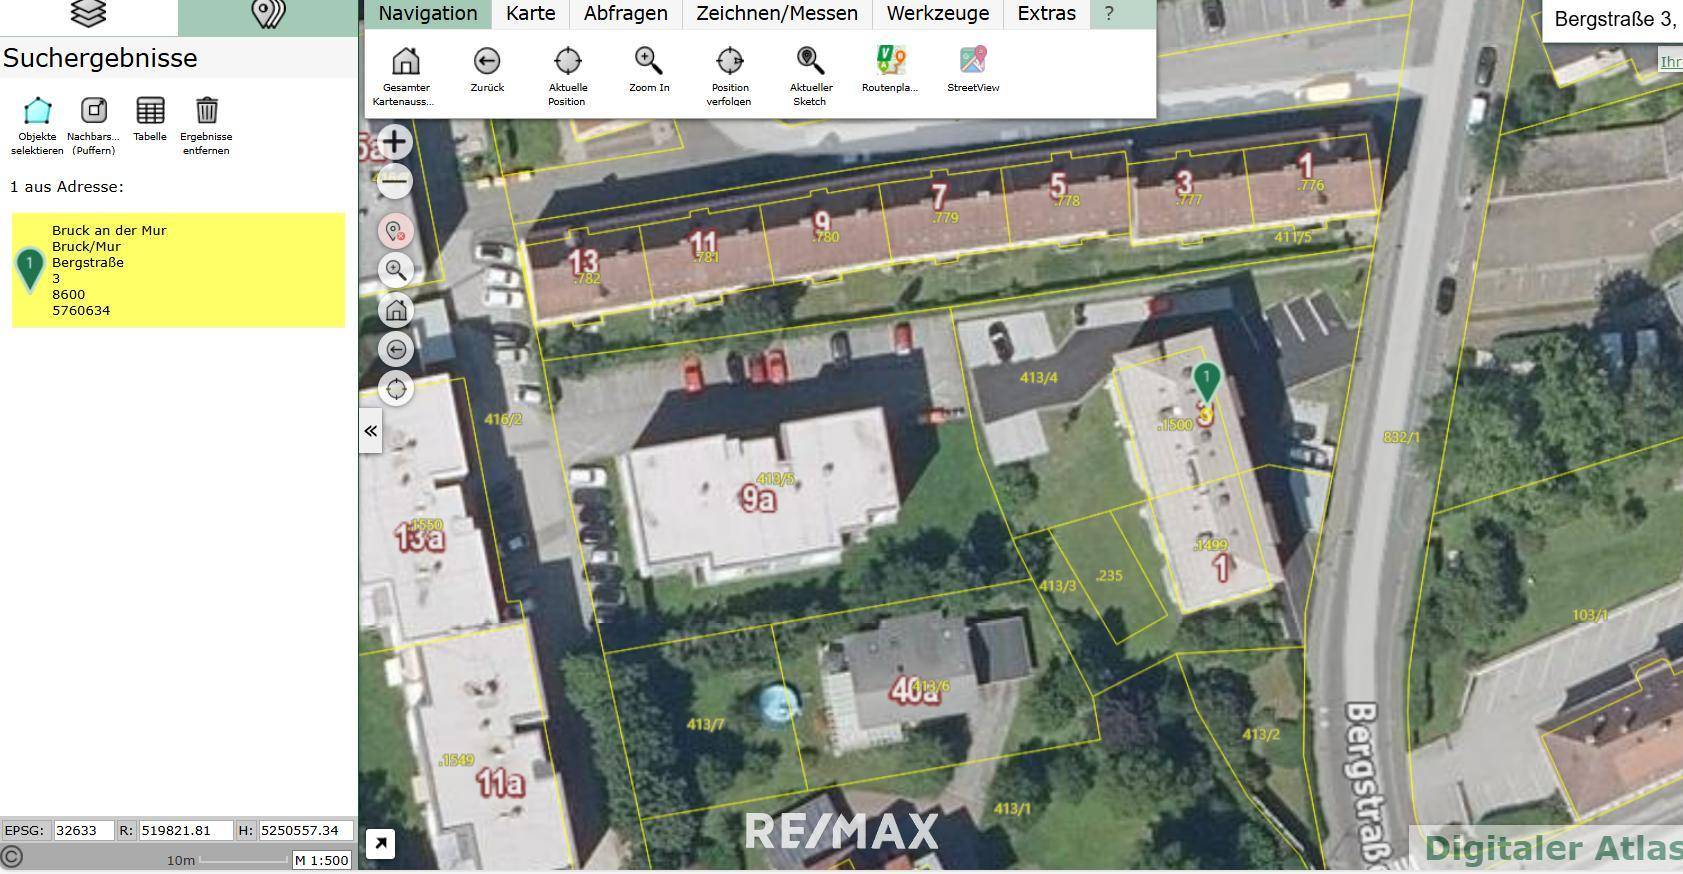Go back with the Zurück toolbar button
1683x874 pixels.
click(x=487, y=69)
